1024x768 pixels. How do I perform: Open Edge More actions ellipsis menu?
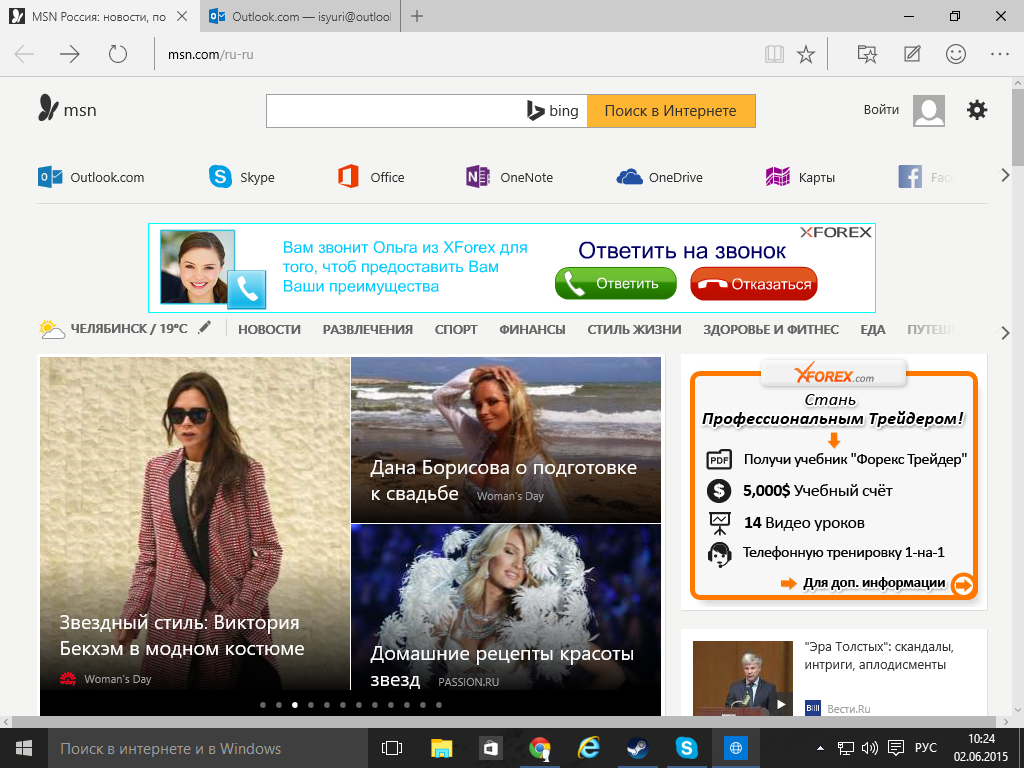999,54
